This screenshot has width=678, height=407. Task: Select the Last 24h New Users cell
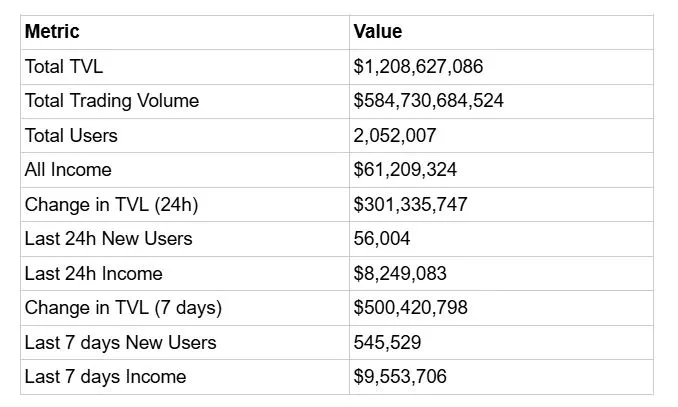click(x=108, y=239)
